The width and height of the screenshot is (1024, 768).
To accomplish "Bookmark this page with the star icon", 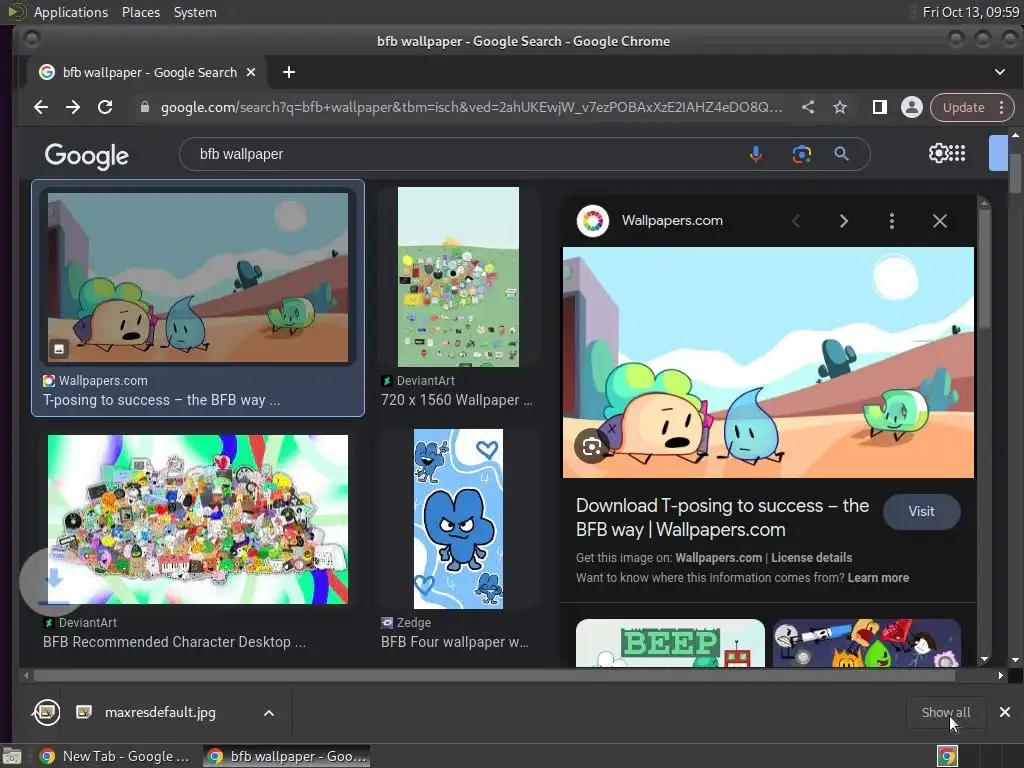I will (x=840, y=107).
